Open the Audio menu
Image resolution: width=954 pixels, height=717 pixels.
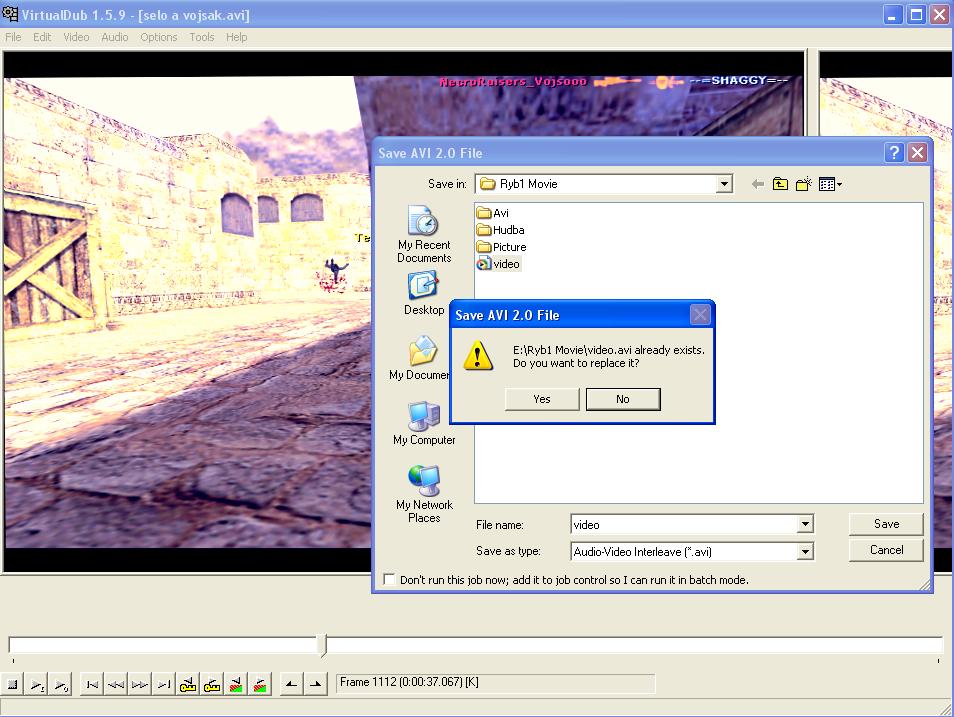[x=114, y=37]
